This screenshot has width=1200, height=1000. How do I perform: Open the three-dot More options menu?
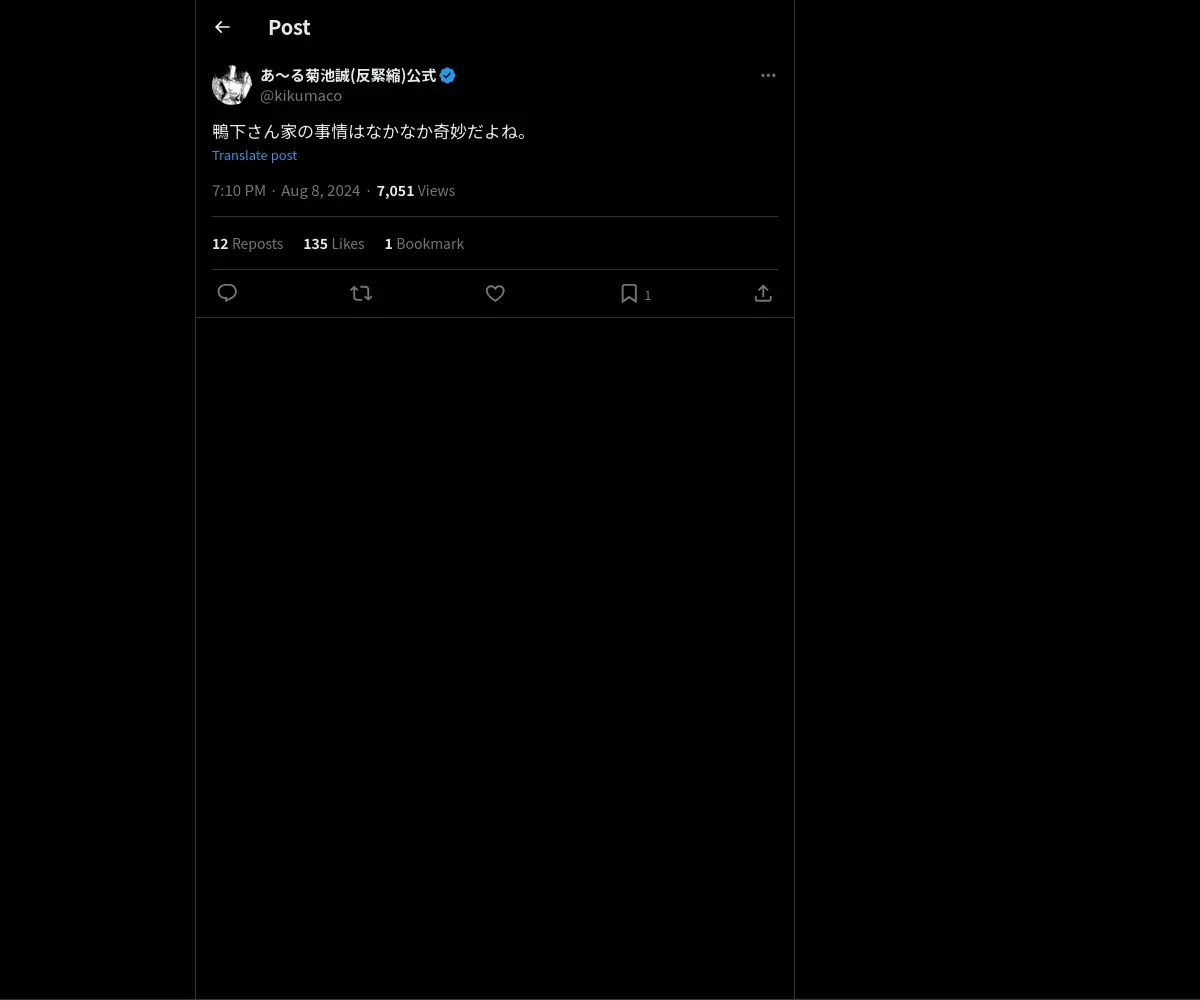768,75
